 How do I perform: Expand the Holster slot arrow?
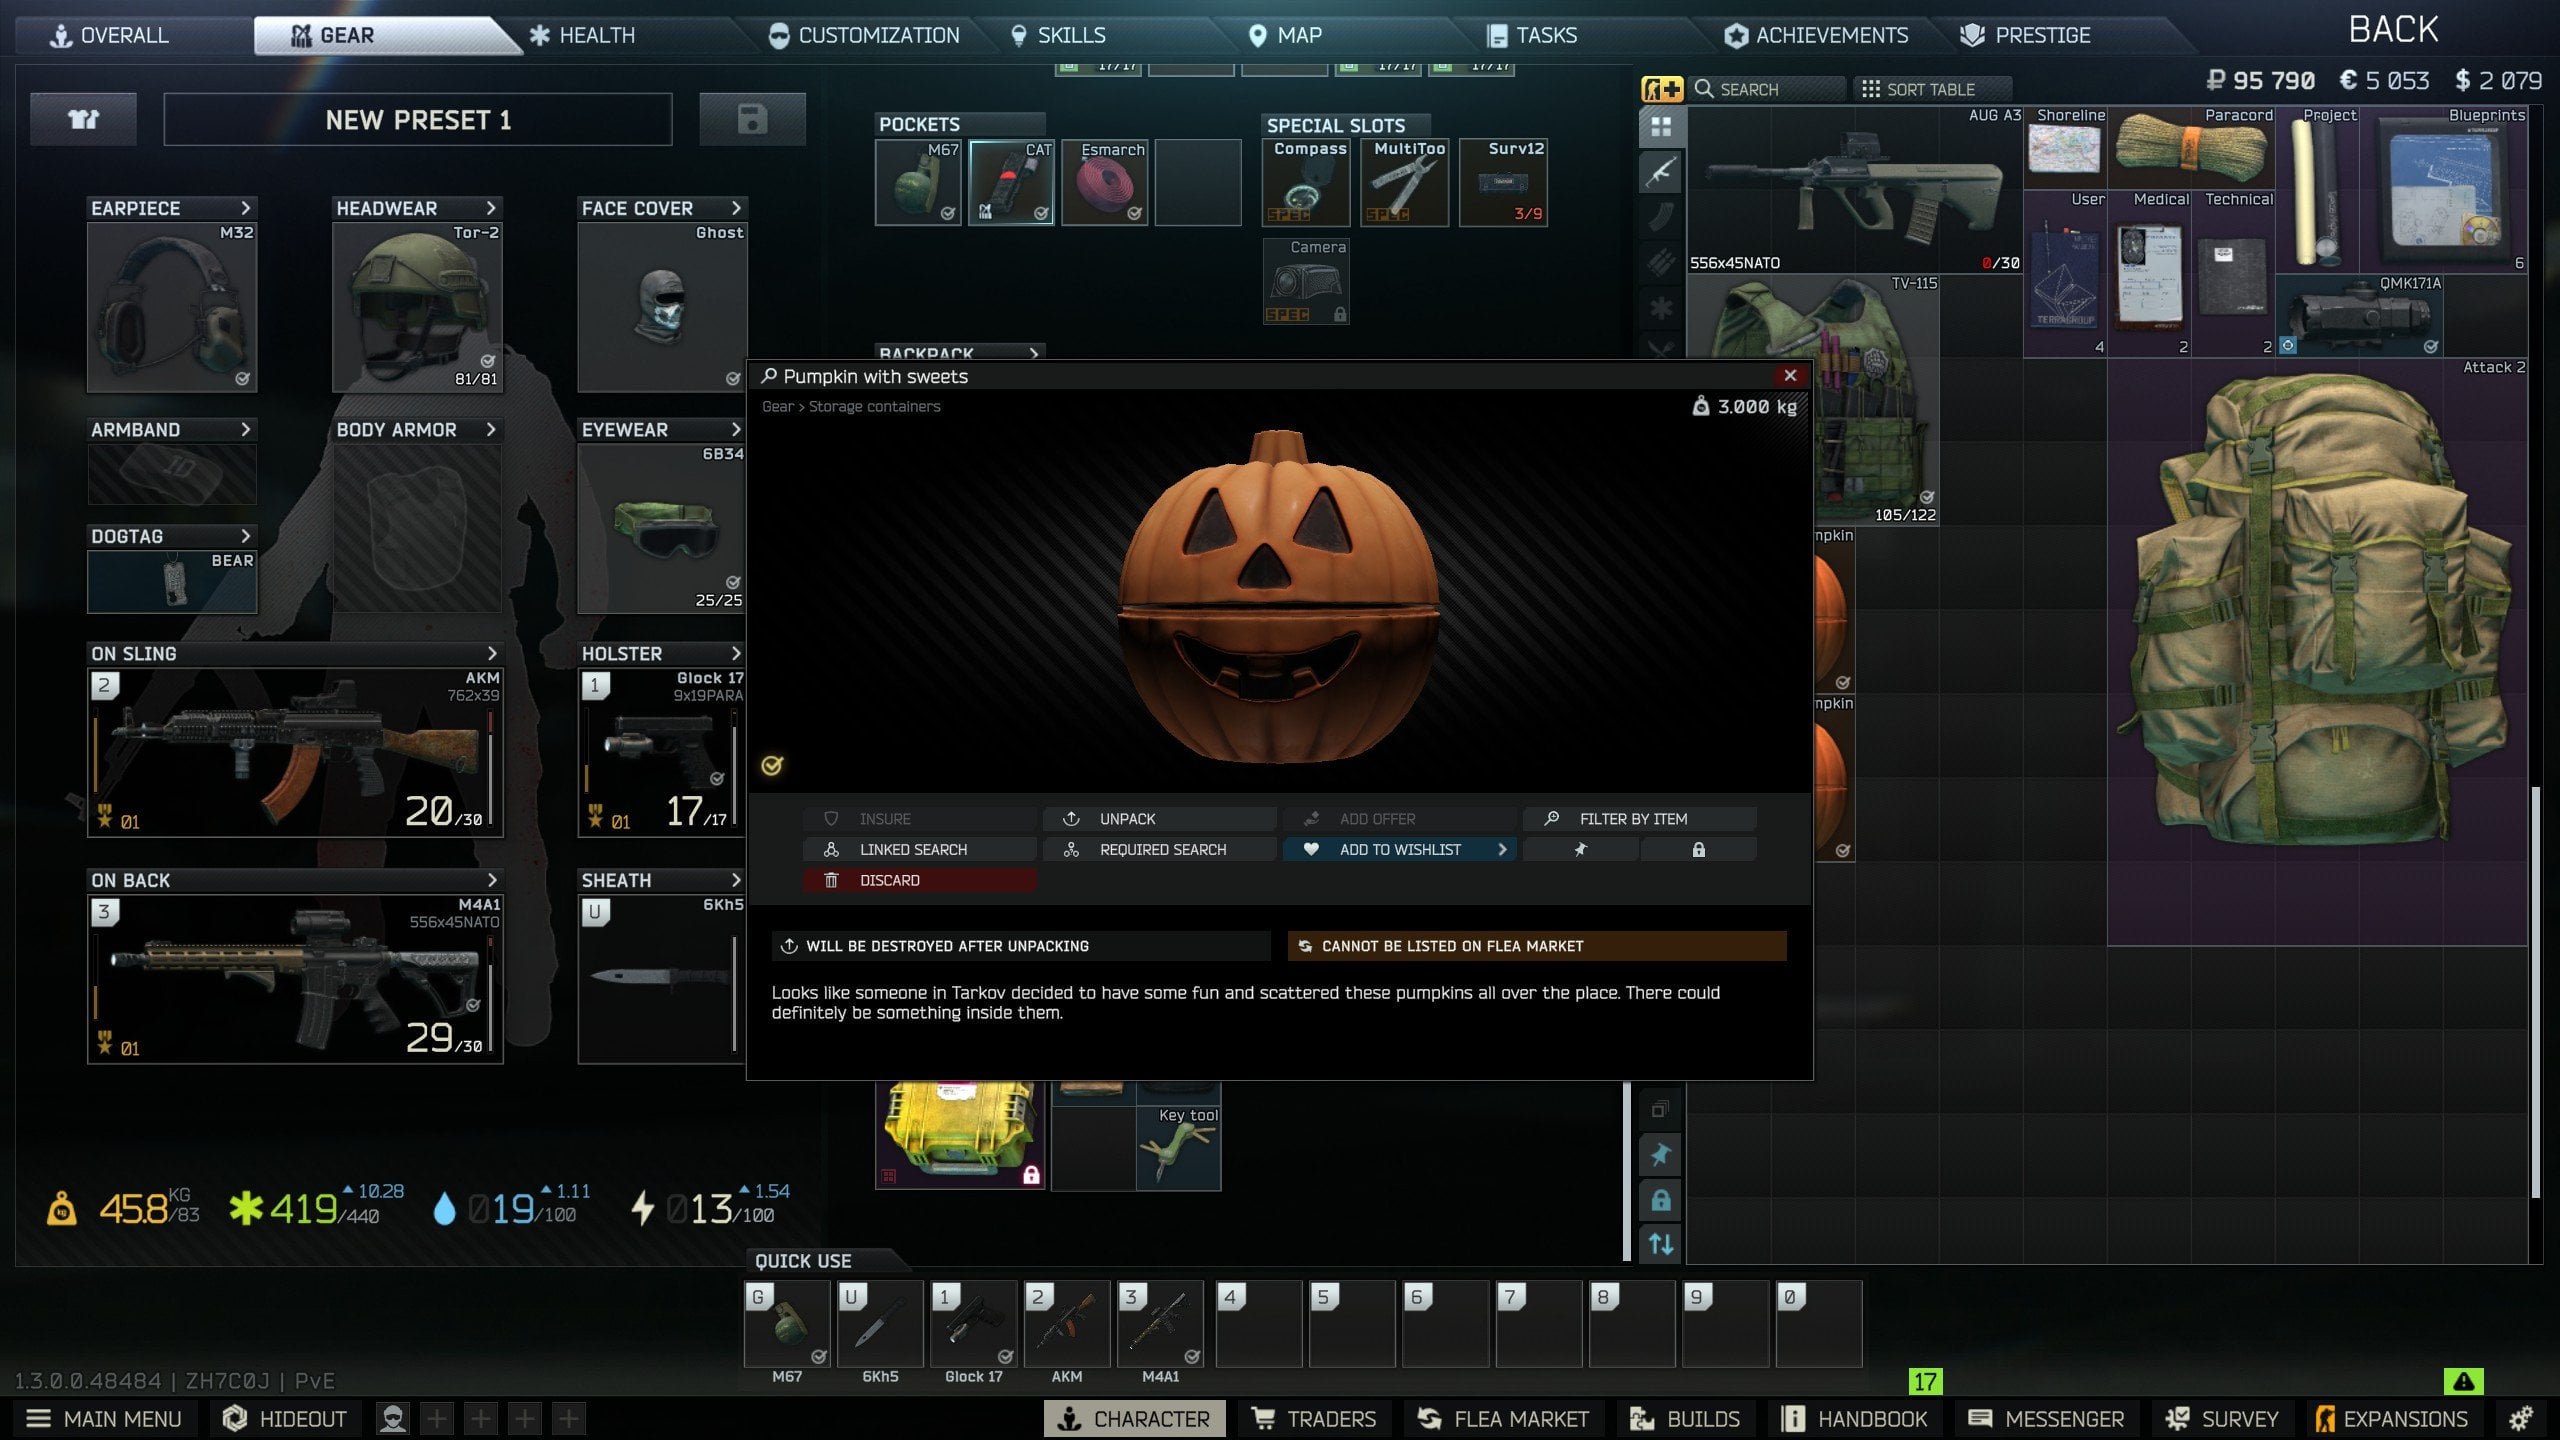(736, 653)
